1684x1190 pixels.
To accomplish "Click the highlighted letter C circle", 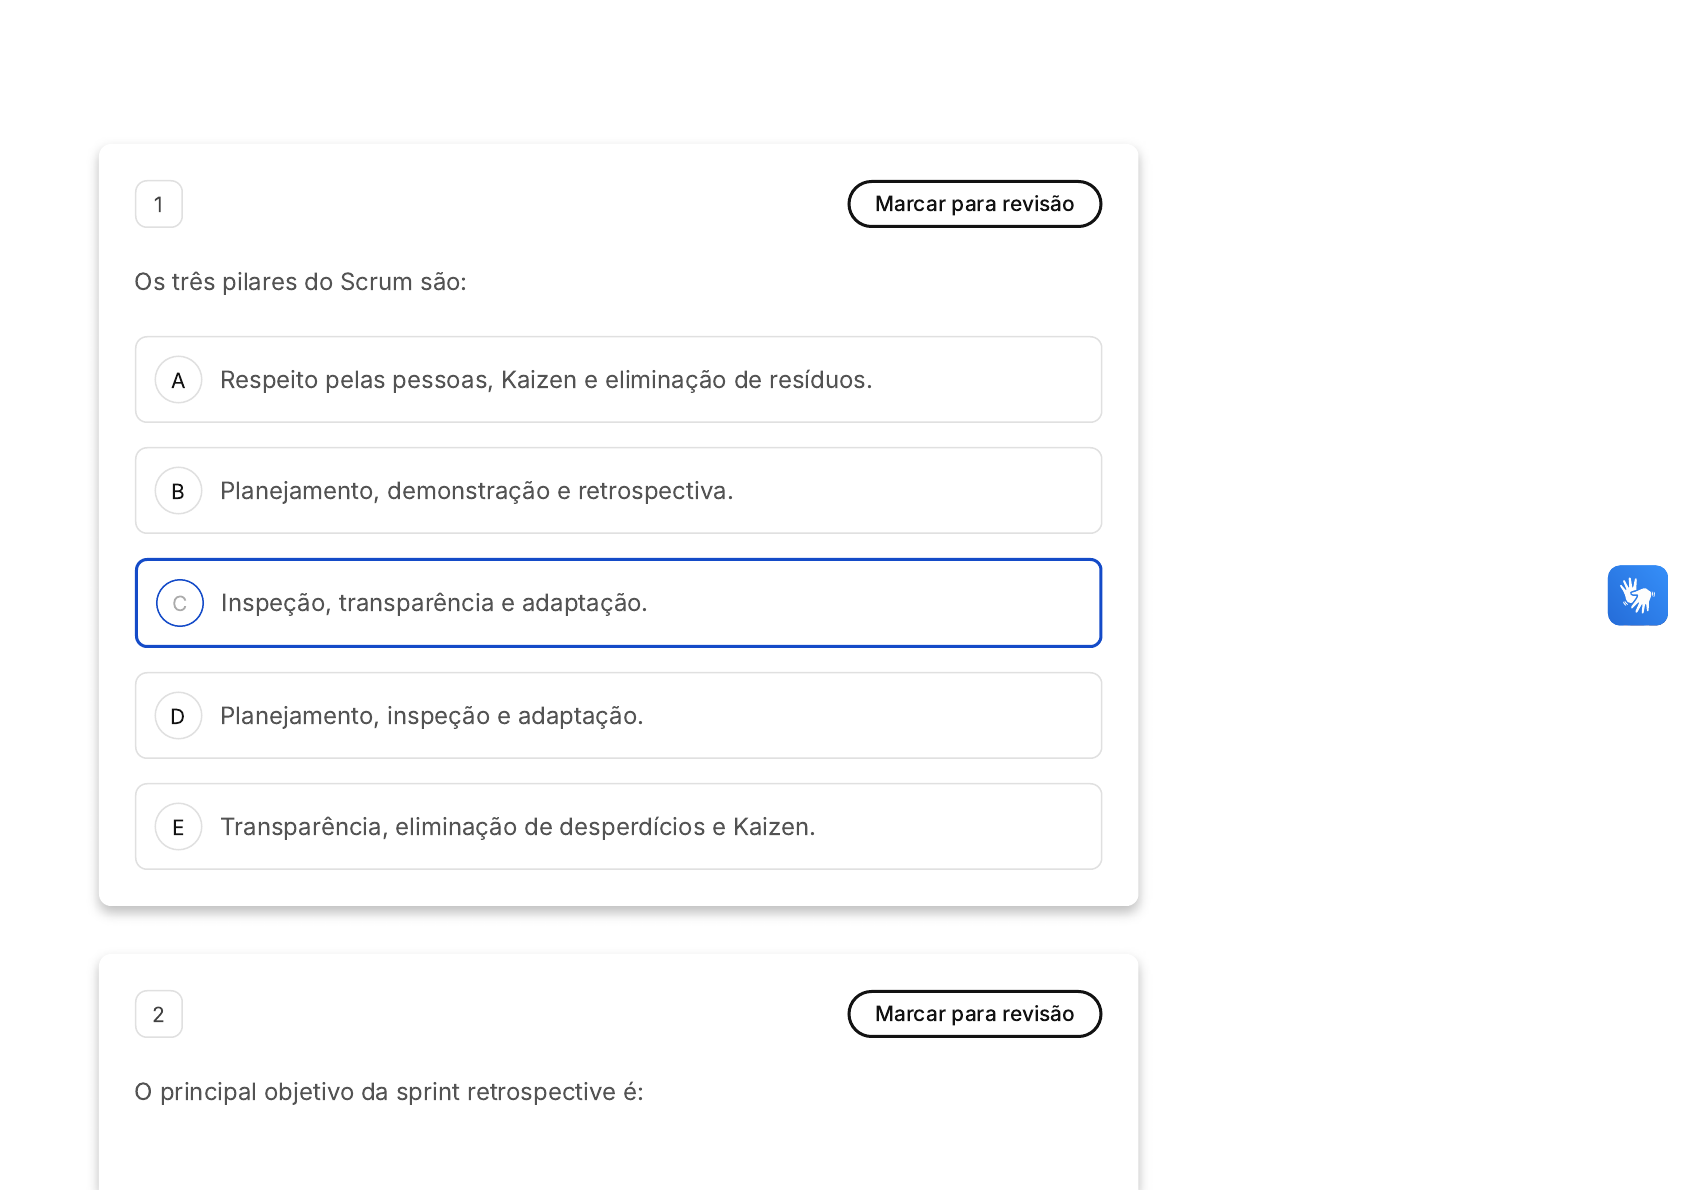I will 180,603.
